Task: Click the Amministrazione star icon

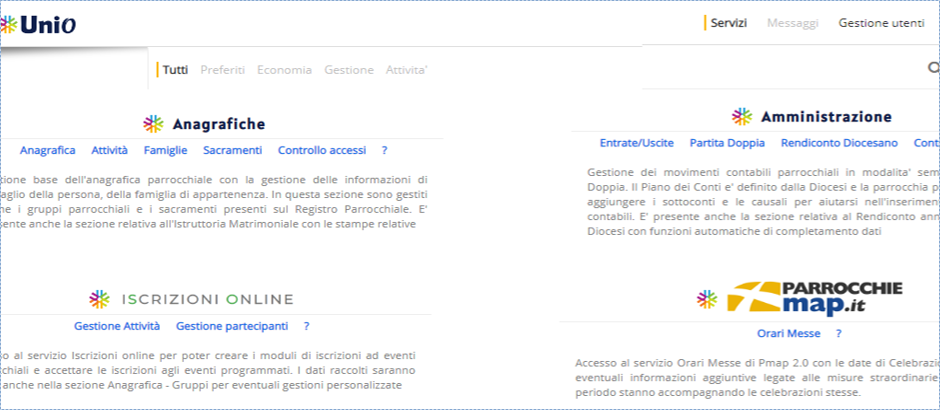Action: click(741, 117)
